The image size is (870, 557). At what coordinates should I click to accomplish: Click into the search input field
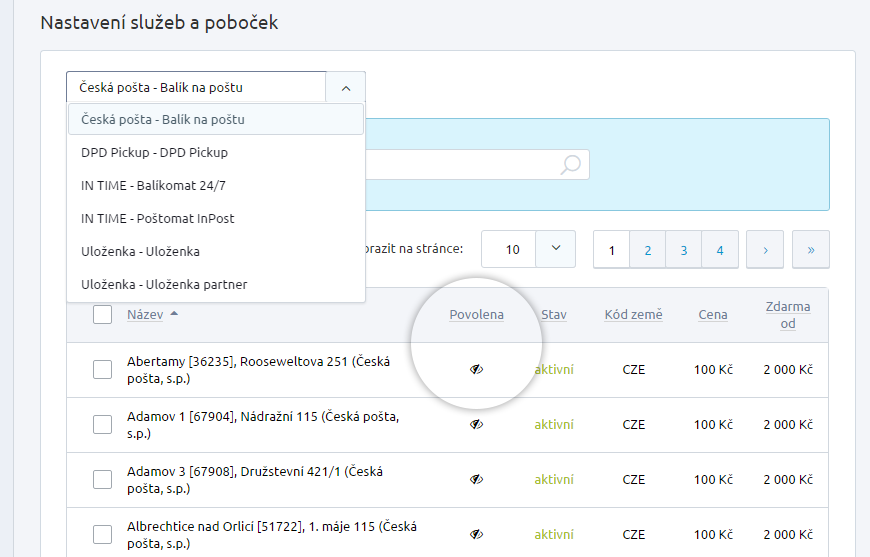(x=460, y=165)
